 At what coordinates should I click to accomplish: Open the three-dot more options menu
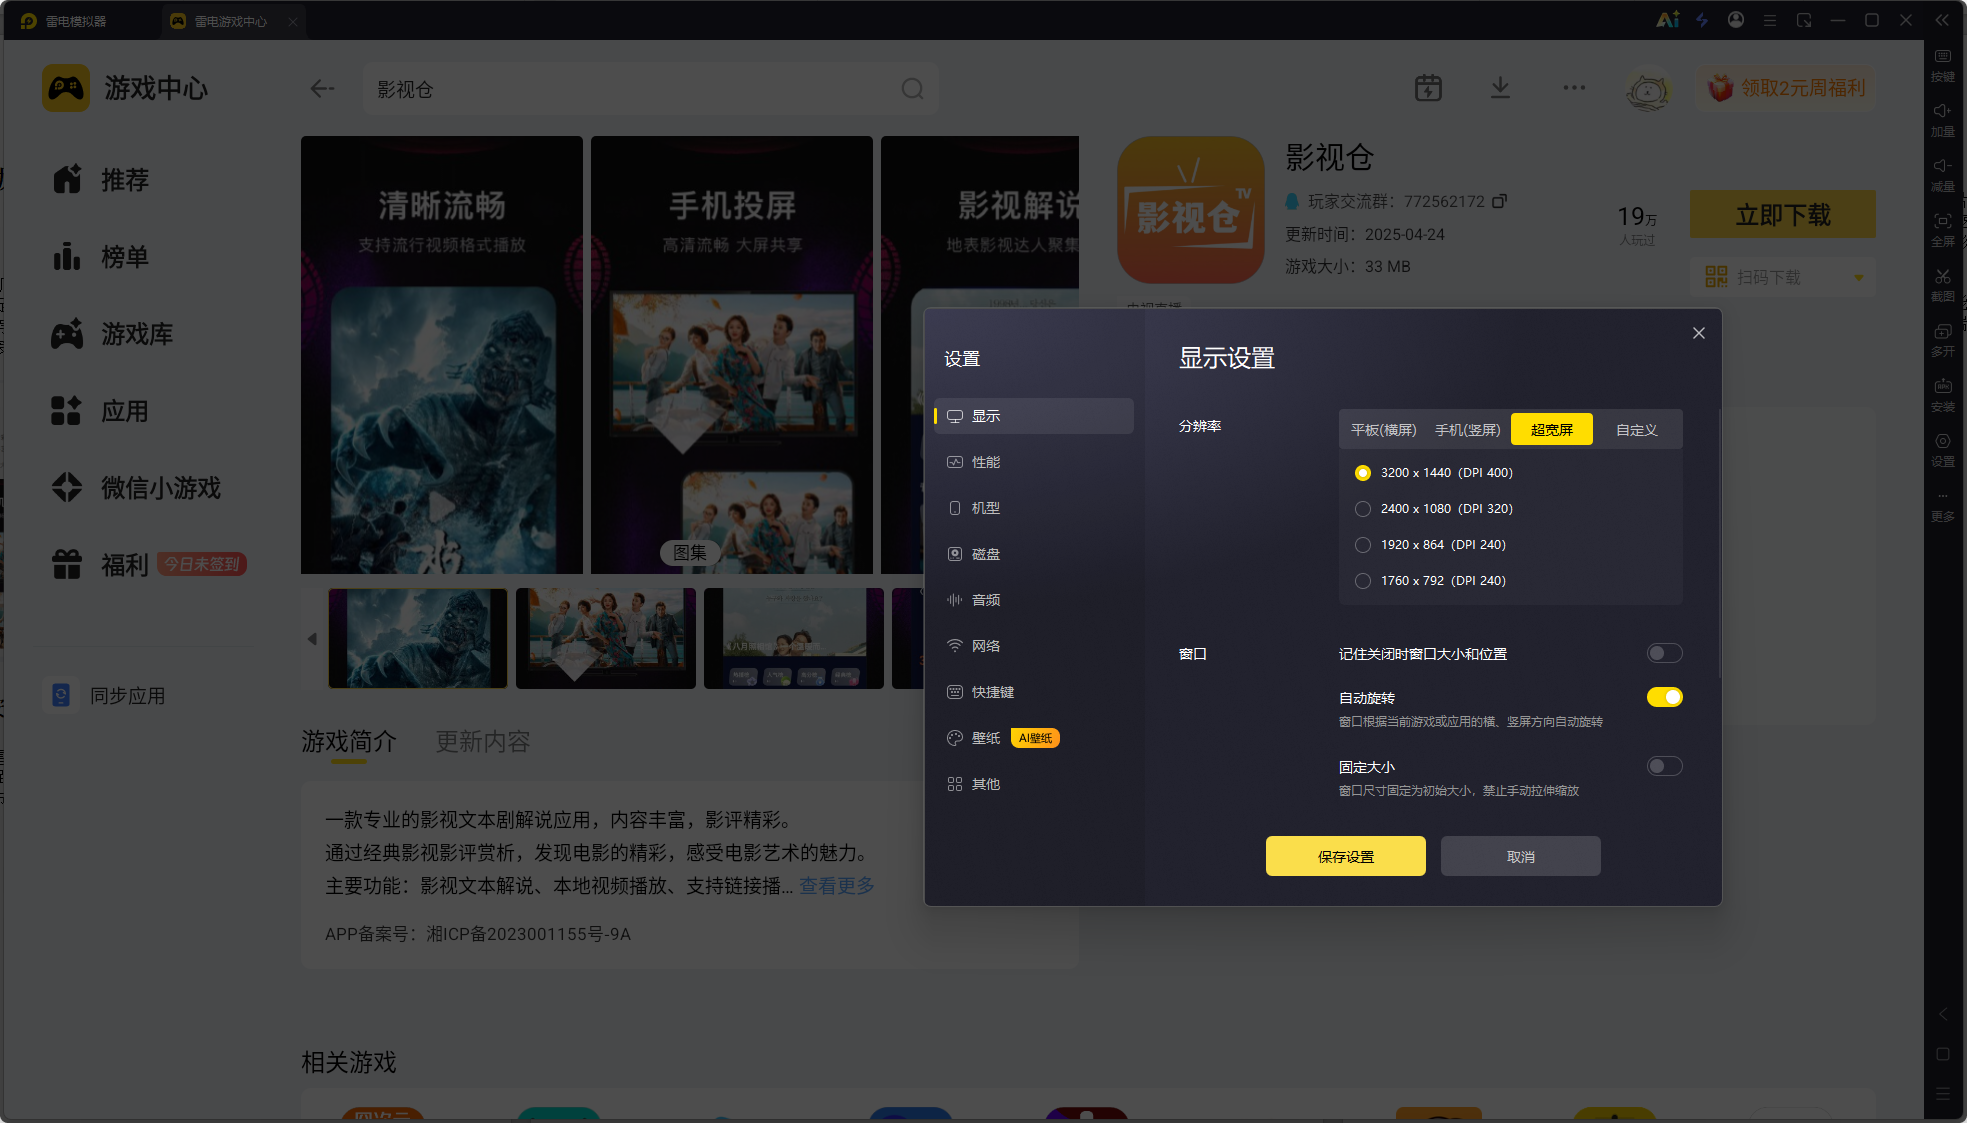(x=1574, y=88)
